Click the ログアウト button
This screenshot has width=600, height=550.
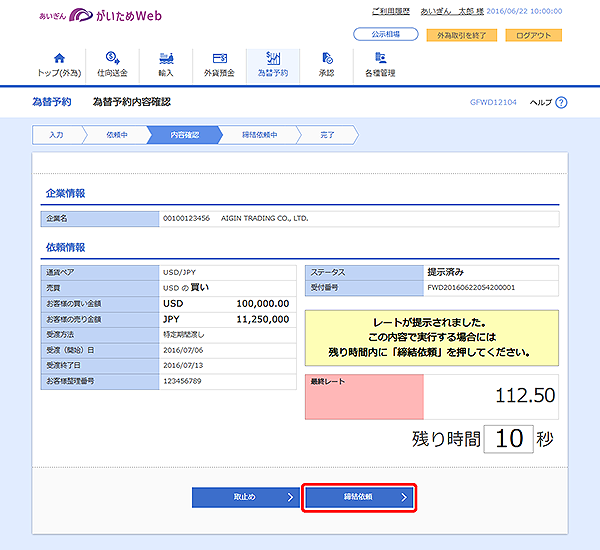532,35
